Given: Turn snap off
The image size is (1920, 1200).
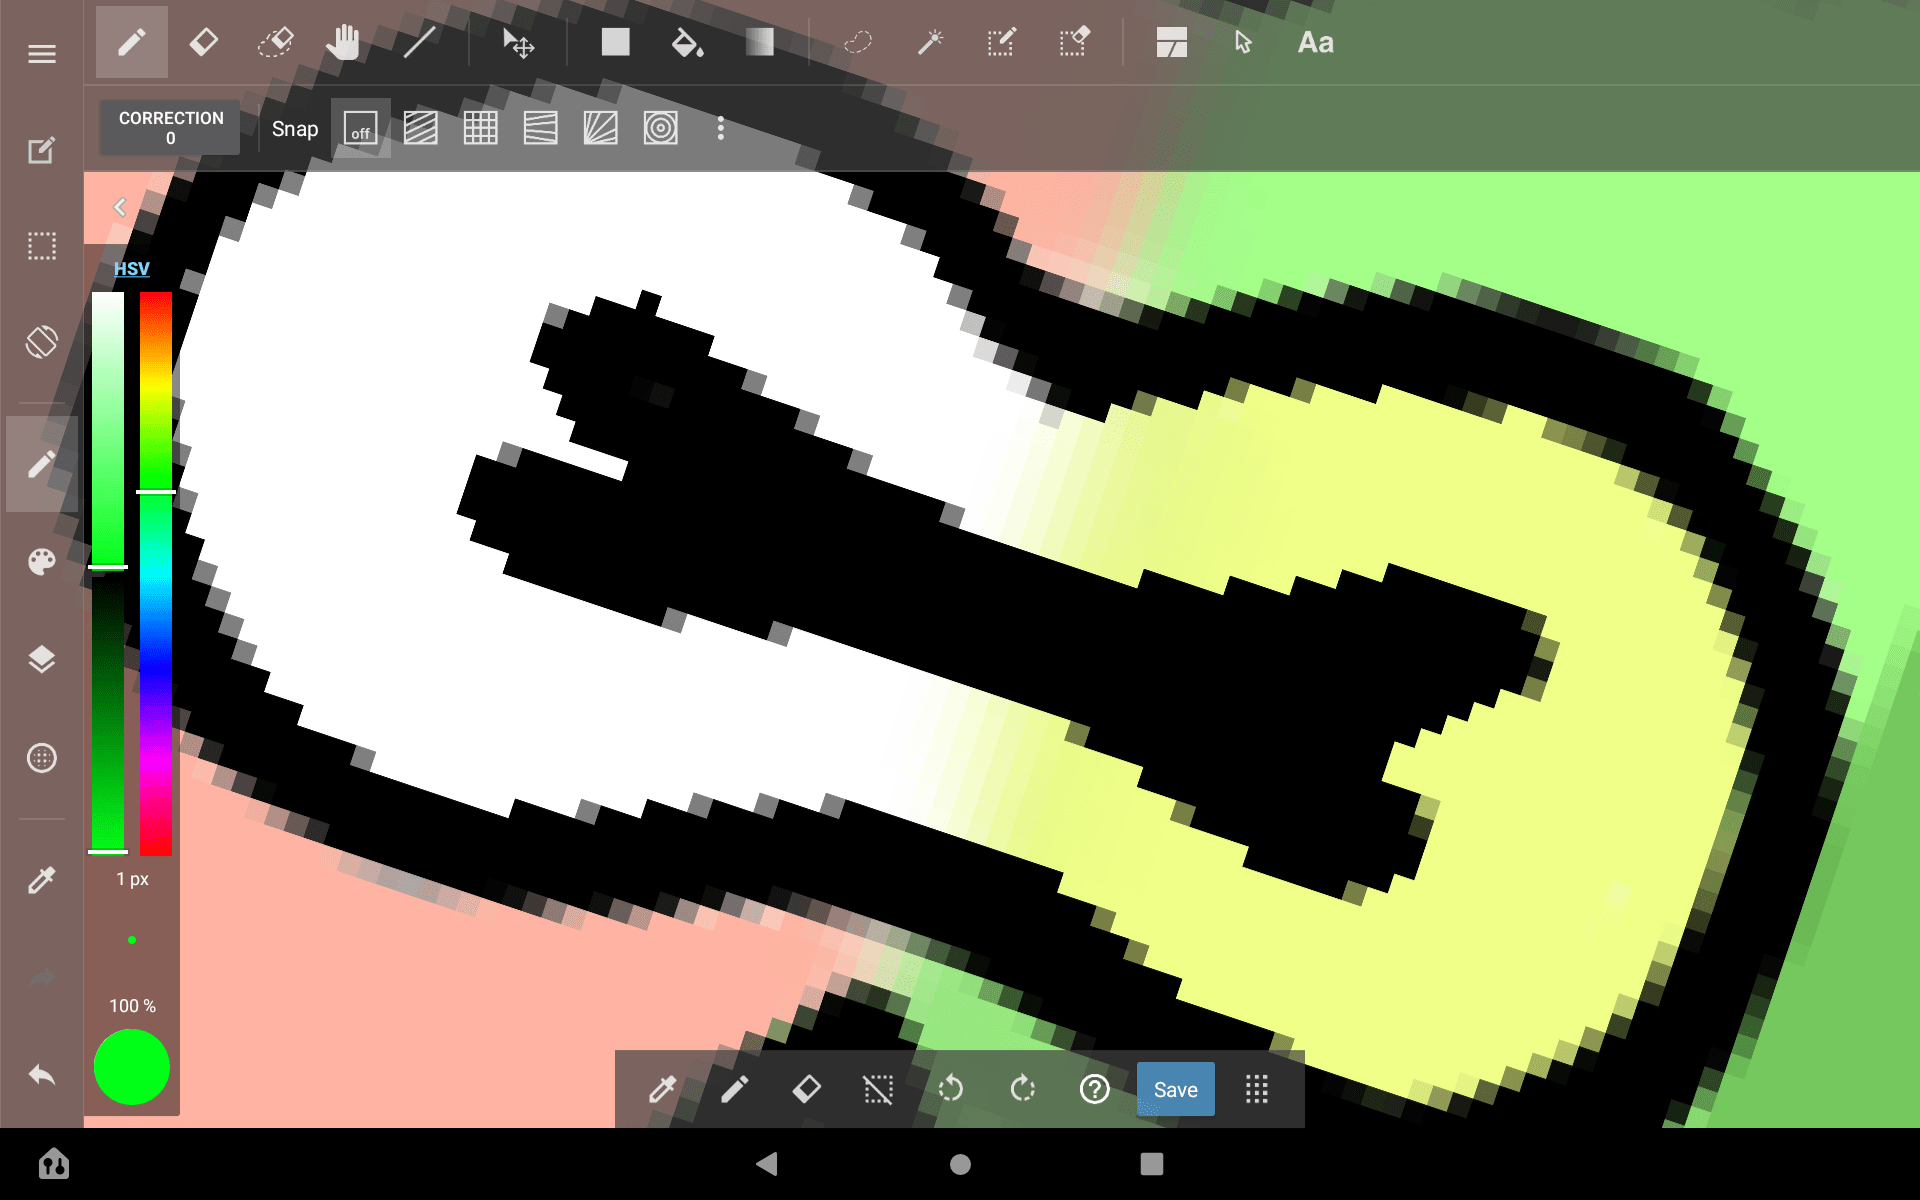Looking at the screenshot, I should (360, 129).
